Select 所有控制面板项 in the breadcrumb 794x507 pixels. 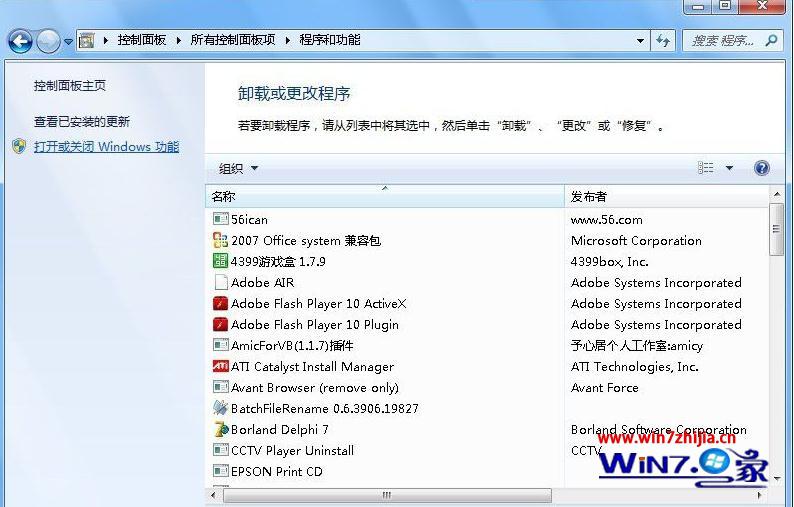(x=233, y=40)
